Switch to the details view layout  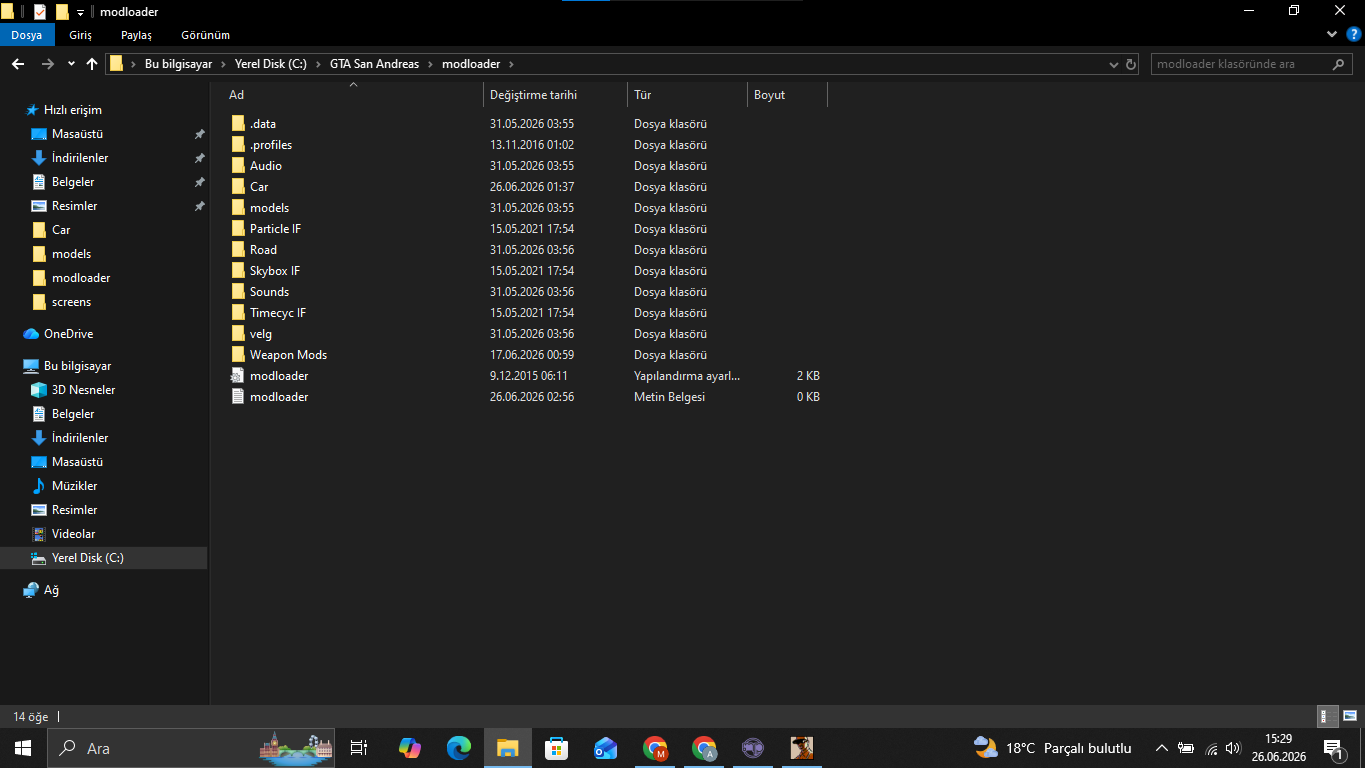click(x=1328, y=716)
